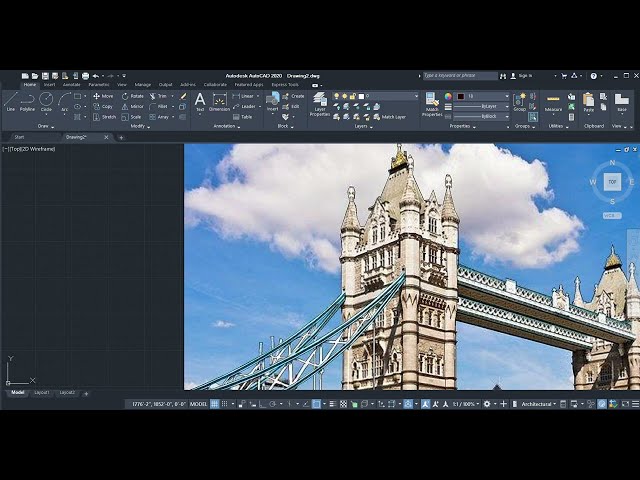Click the Trim tool

(158, 96)
